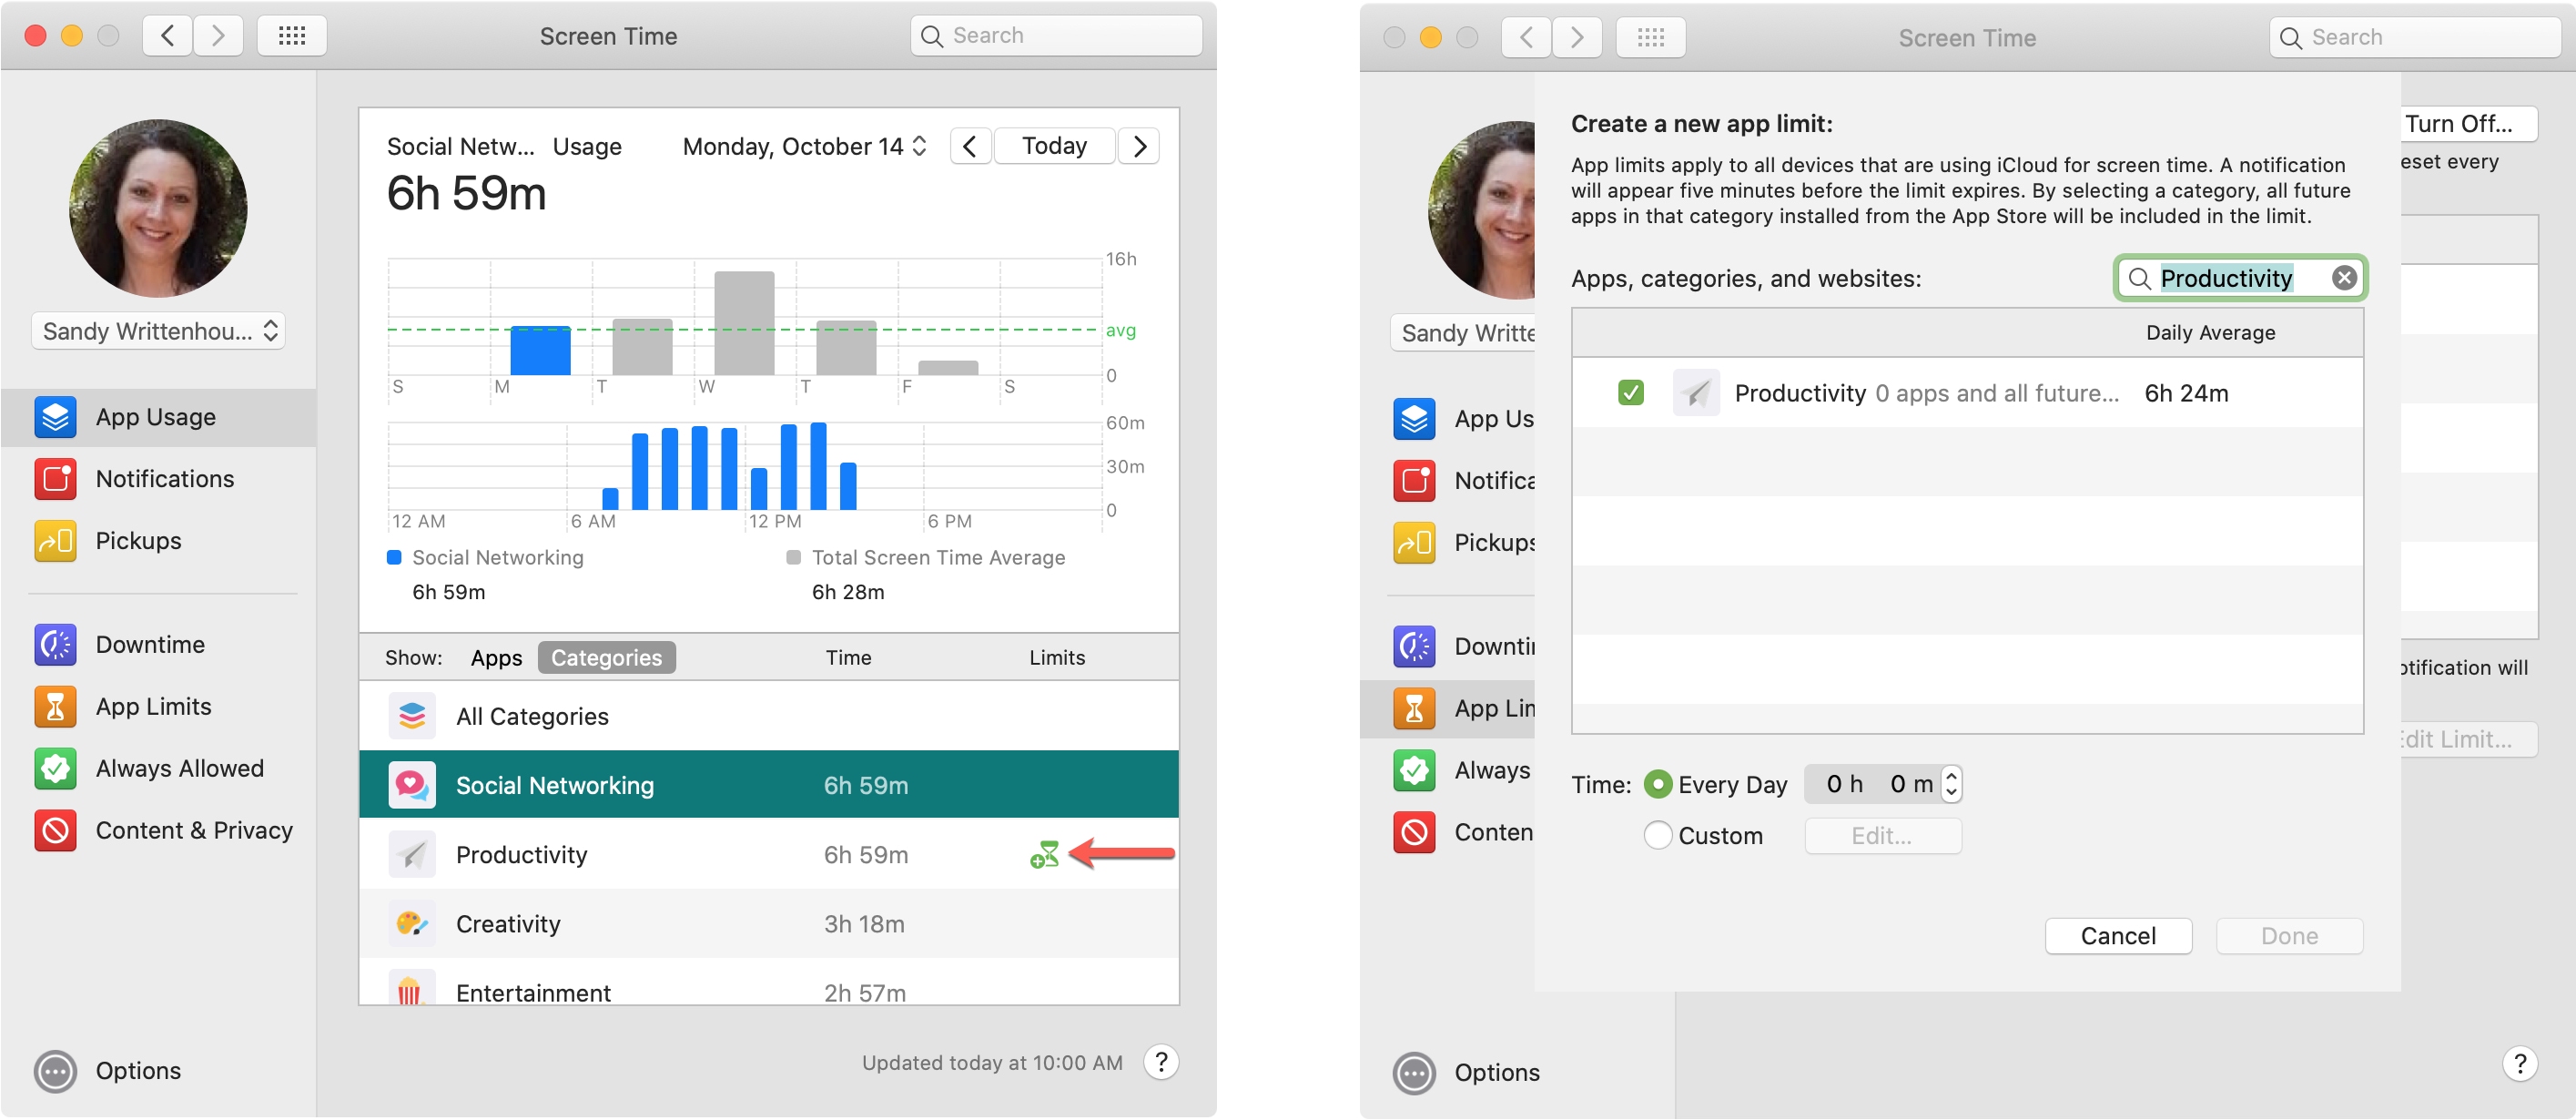Click the Cancel button in app limit dialog
This screenshot has height=1120, width=2576.
tap(2117, 936)
